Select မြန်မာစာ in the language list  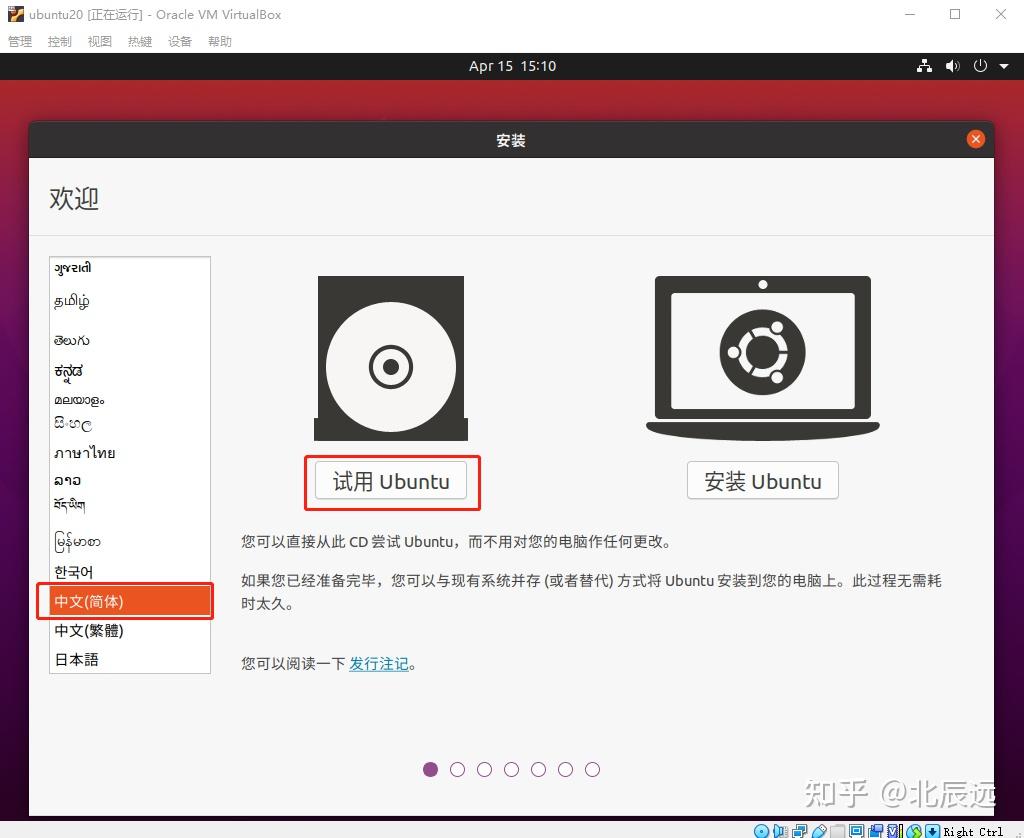tap(130, 541)
